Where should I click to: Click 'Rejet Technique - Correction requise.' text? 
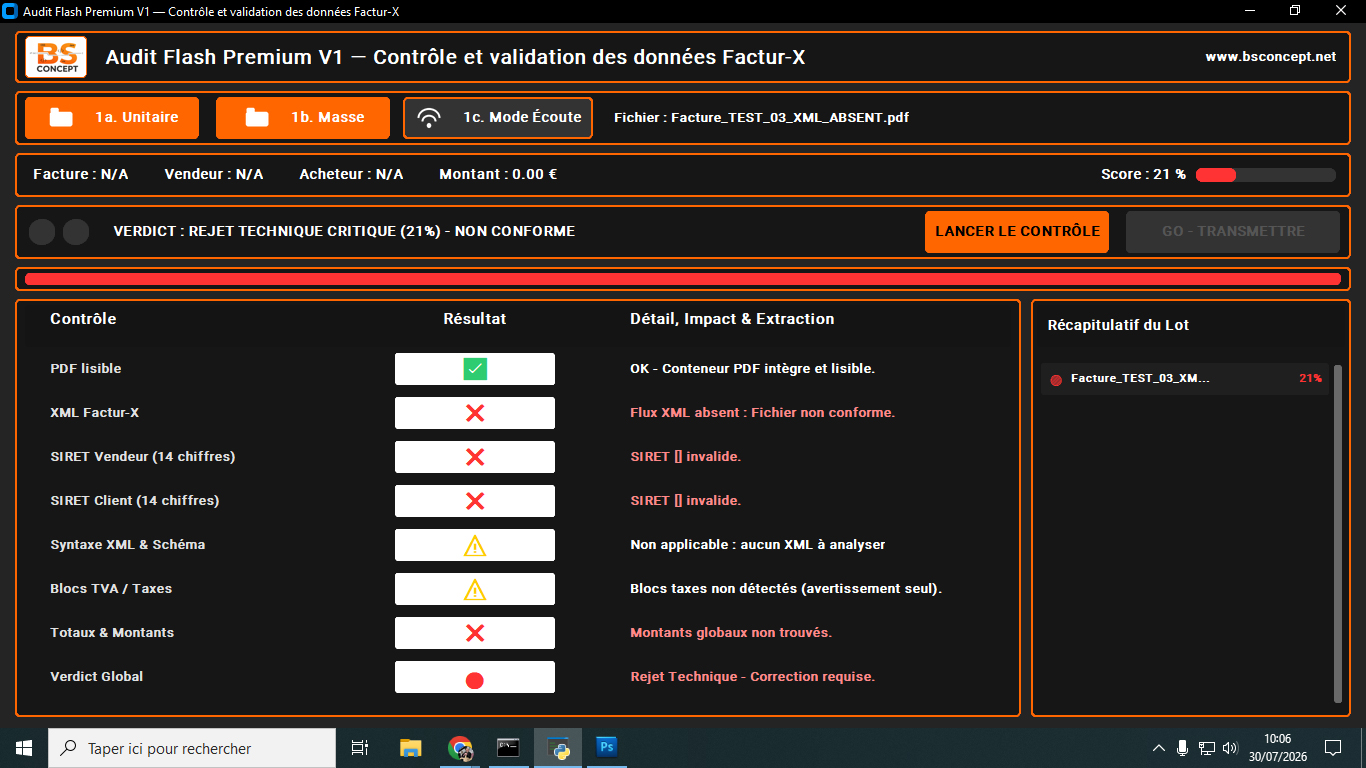coord(752,677)
